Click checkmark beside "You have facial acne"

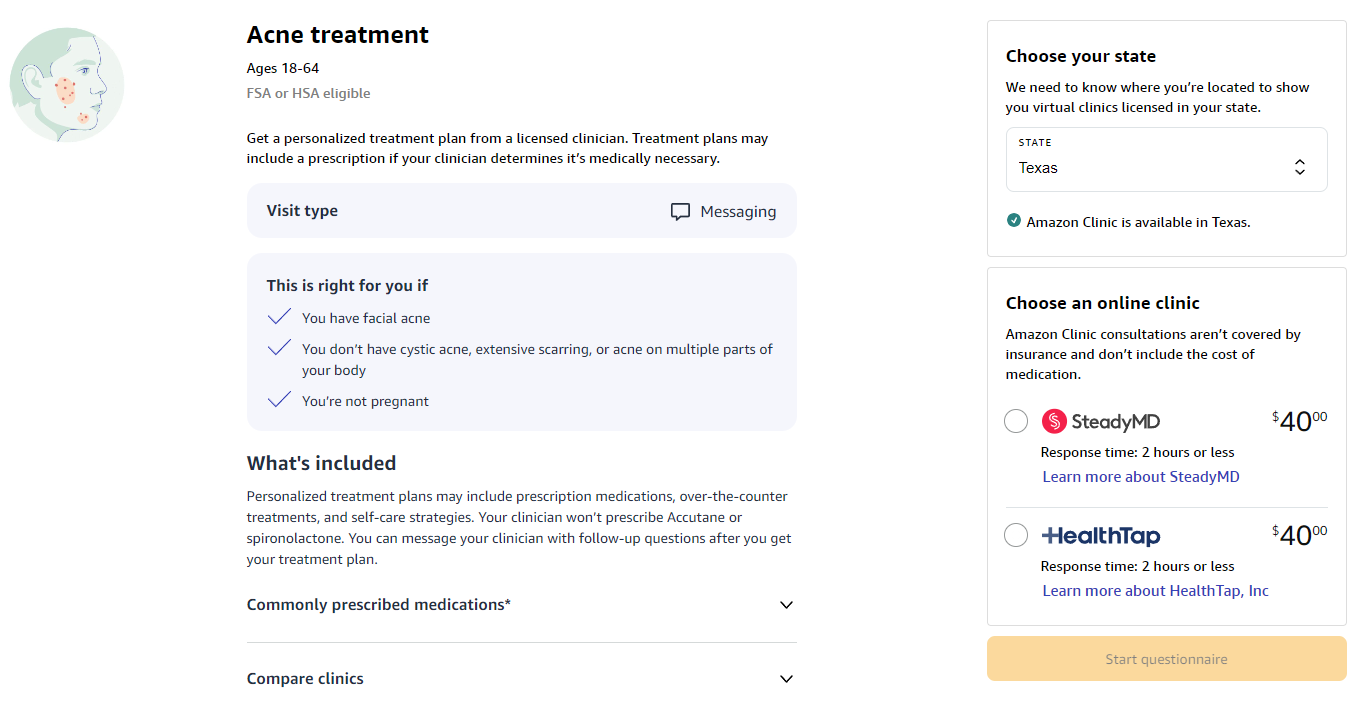(x=279, y=318)
